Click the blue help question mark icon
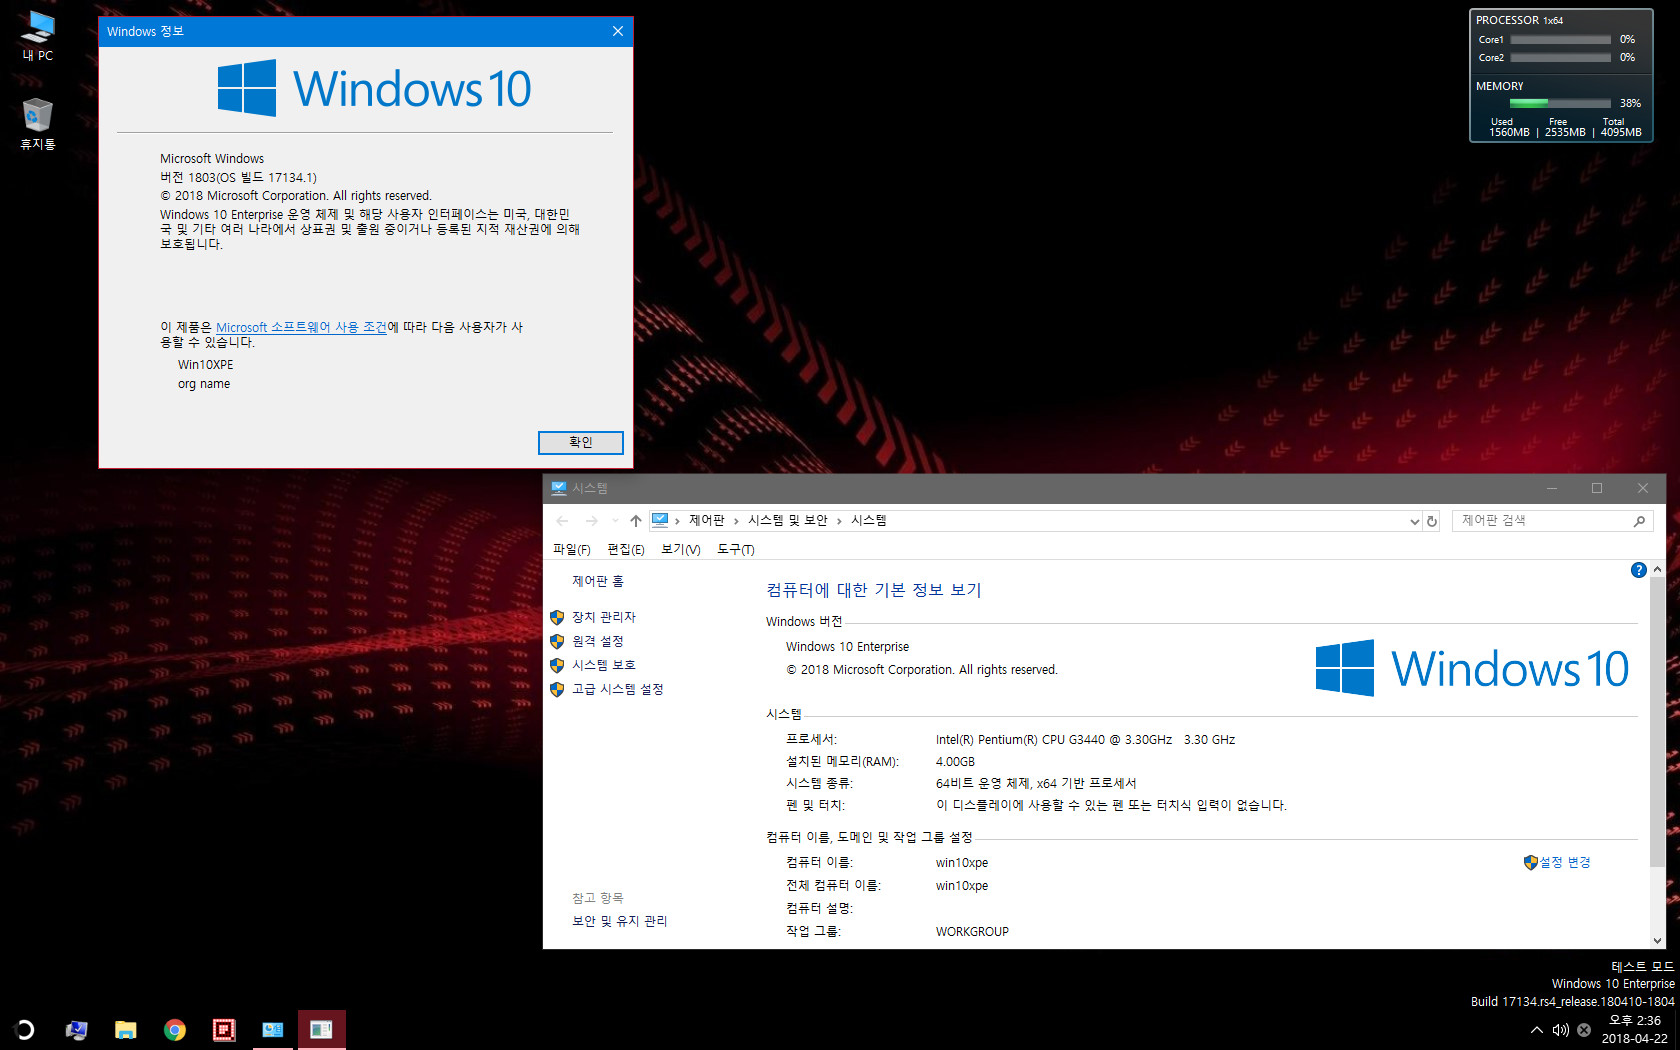The width and height of the screenshot is (1680, 1050). (x=1638, y=570)
